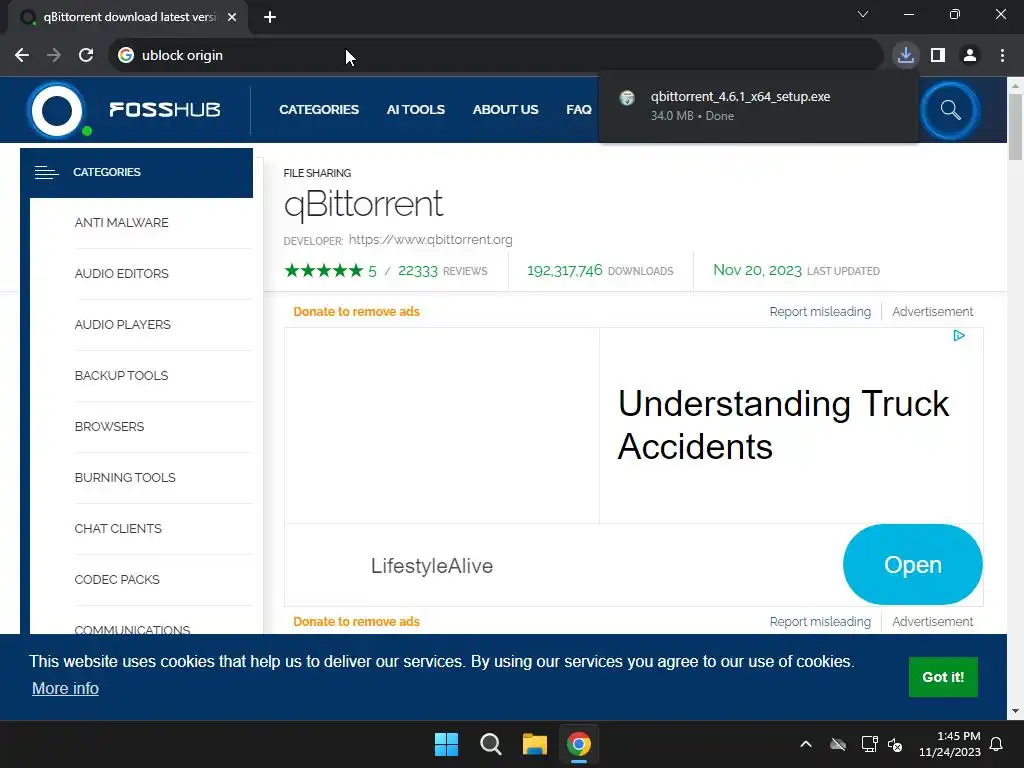Select the qBittorrent browser tab

tap(128, 17)
